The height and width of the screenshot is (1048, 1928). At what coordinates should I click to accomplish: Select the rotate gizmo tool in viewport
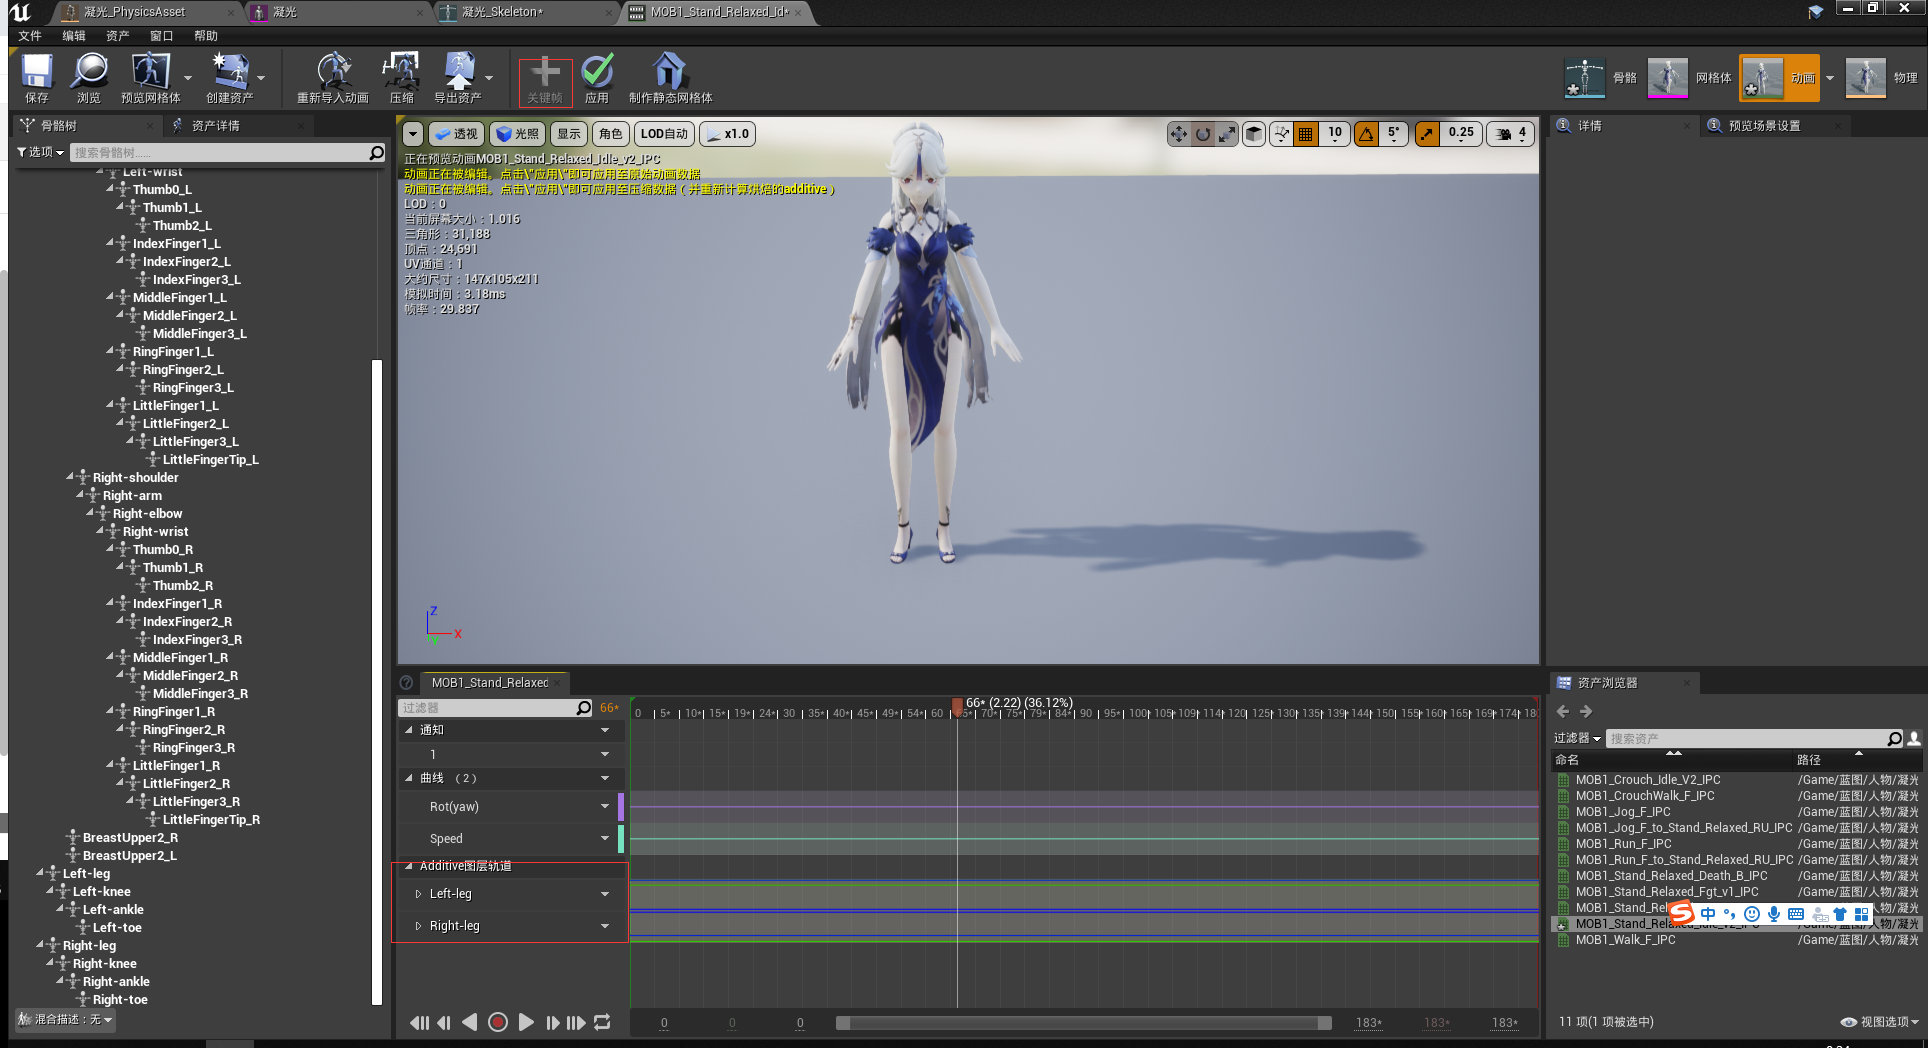coord(1203,134)
